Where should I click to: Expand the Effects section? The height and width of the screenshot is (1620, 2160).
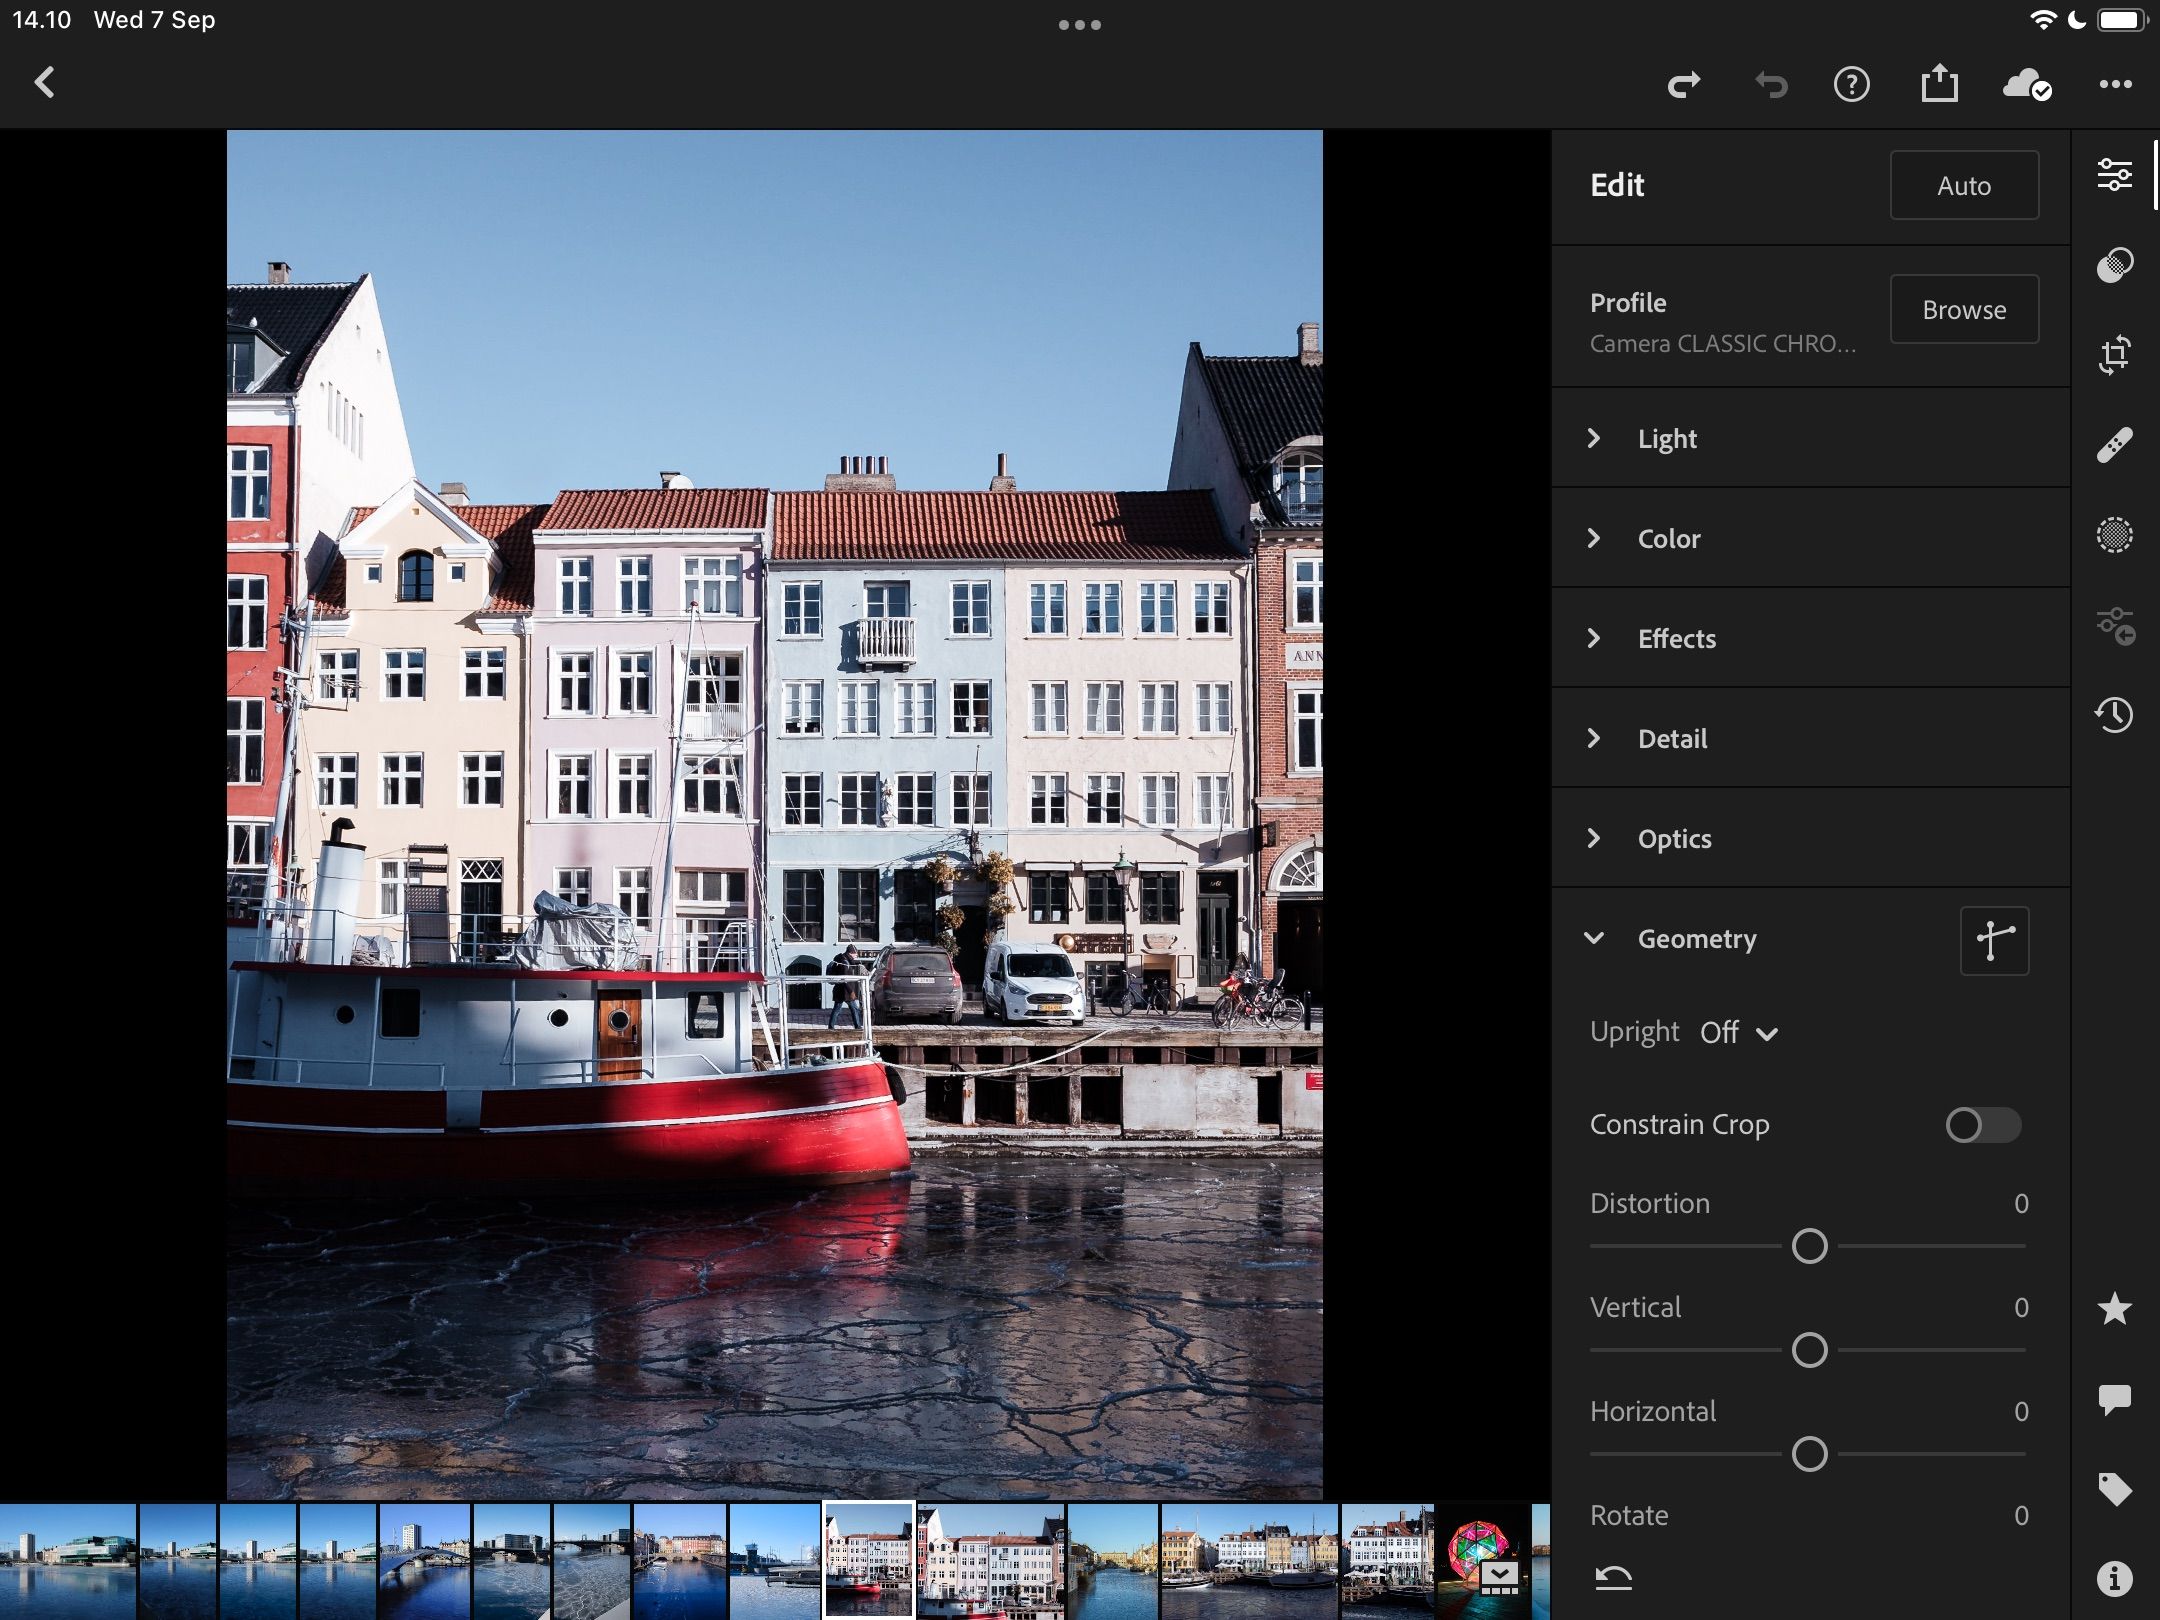point(1676,639)
